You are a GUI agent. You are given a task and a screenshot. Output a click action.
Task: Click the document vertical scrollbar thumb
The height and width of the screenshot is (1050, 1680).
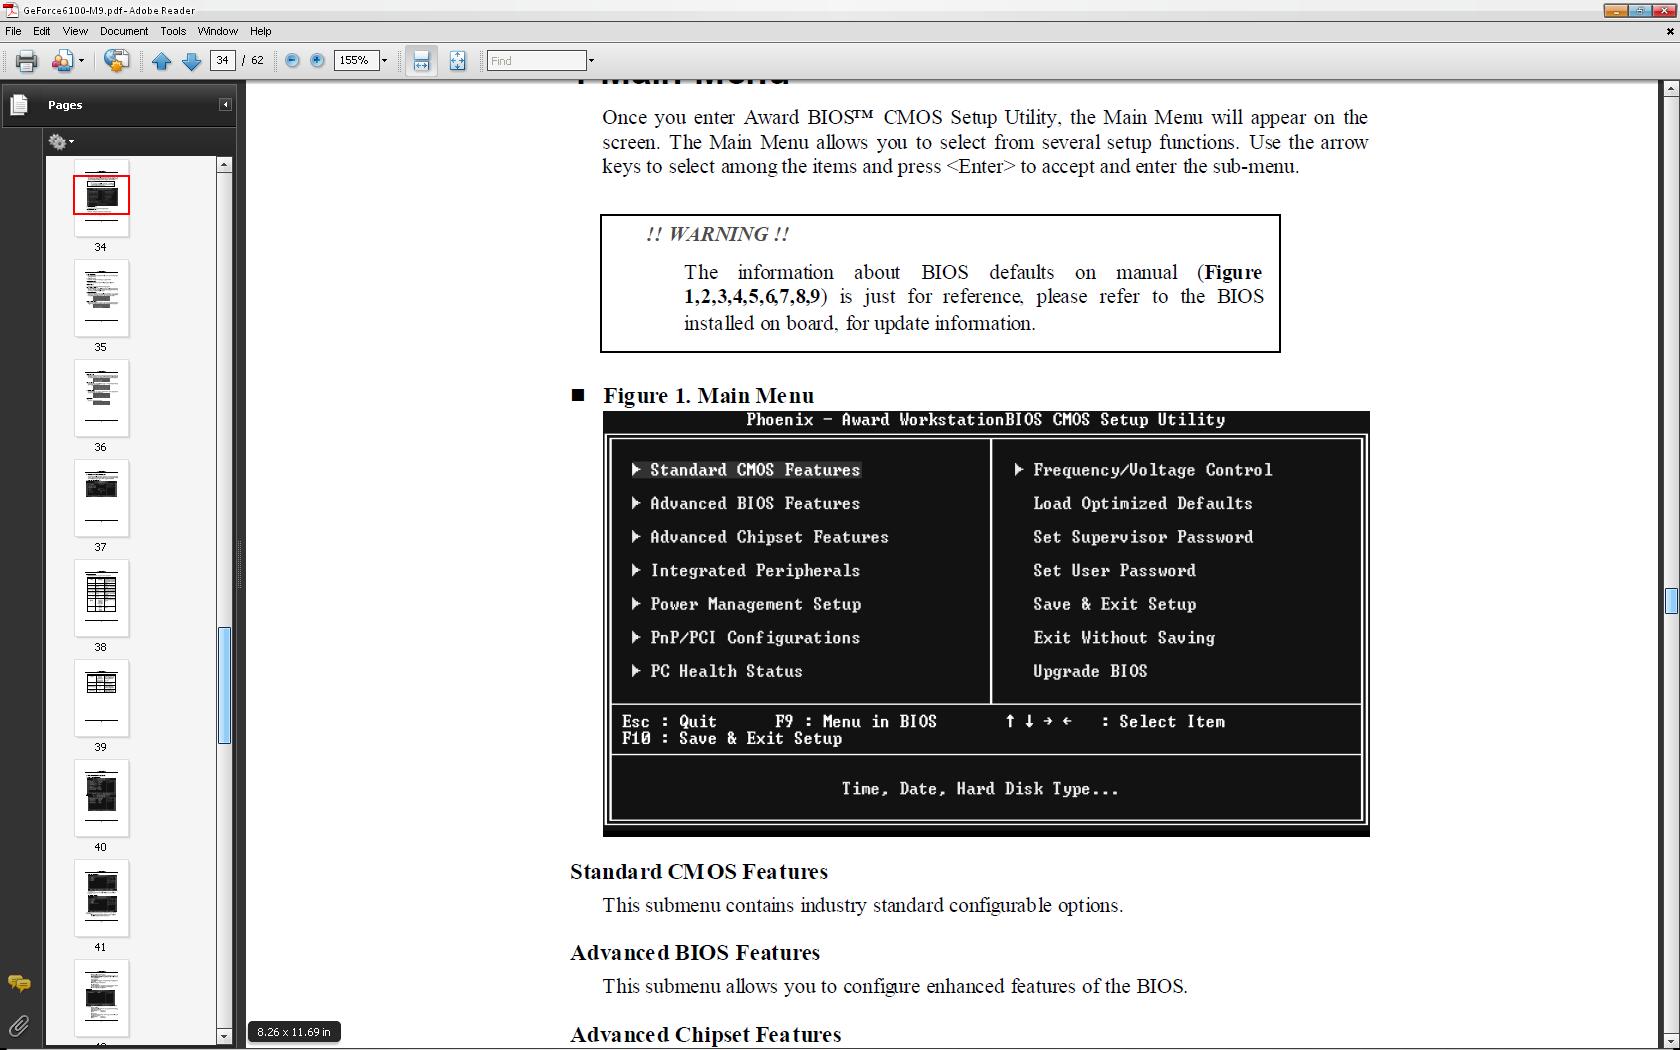(x=1671, y=601)
